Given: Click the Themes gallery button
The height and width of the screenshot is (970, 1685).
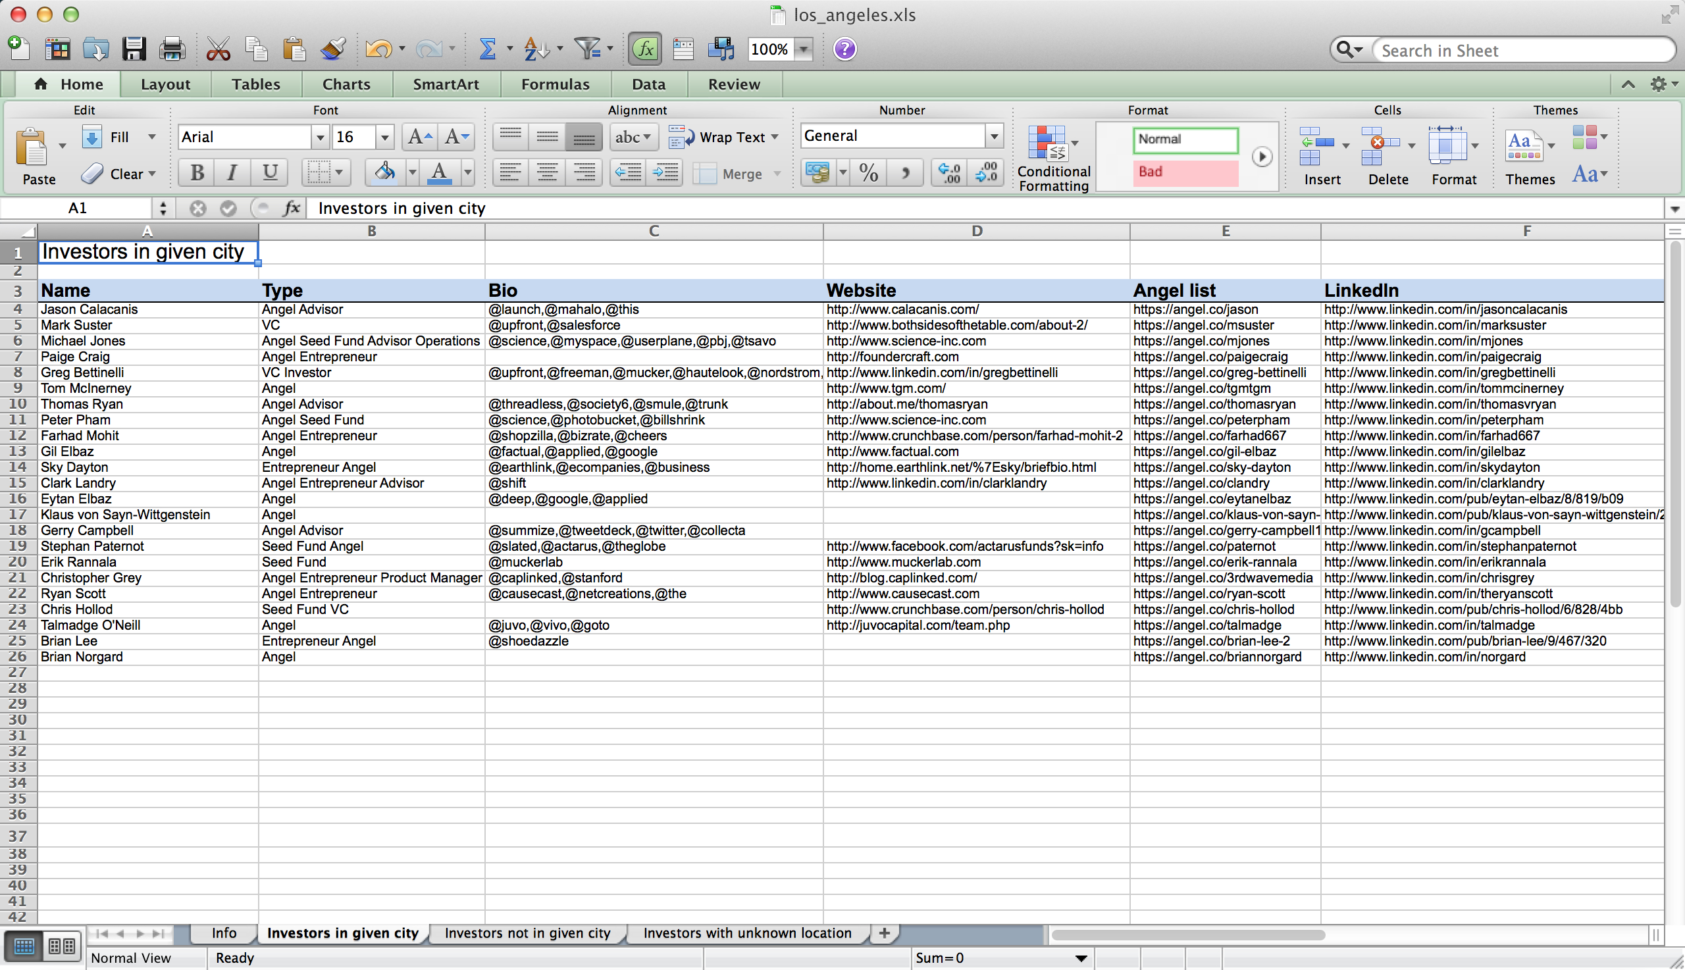Looking at the screenshot, I should tap(1530, 157).
